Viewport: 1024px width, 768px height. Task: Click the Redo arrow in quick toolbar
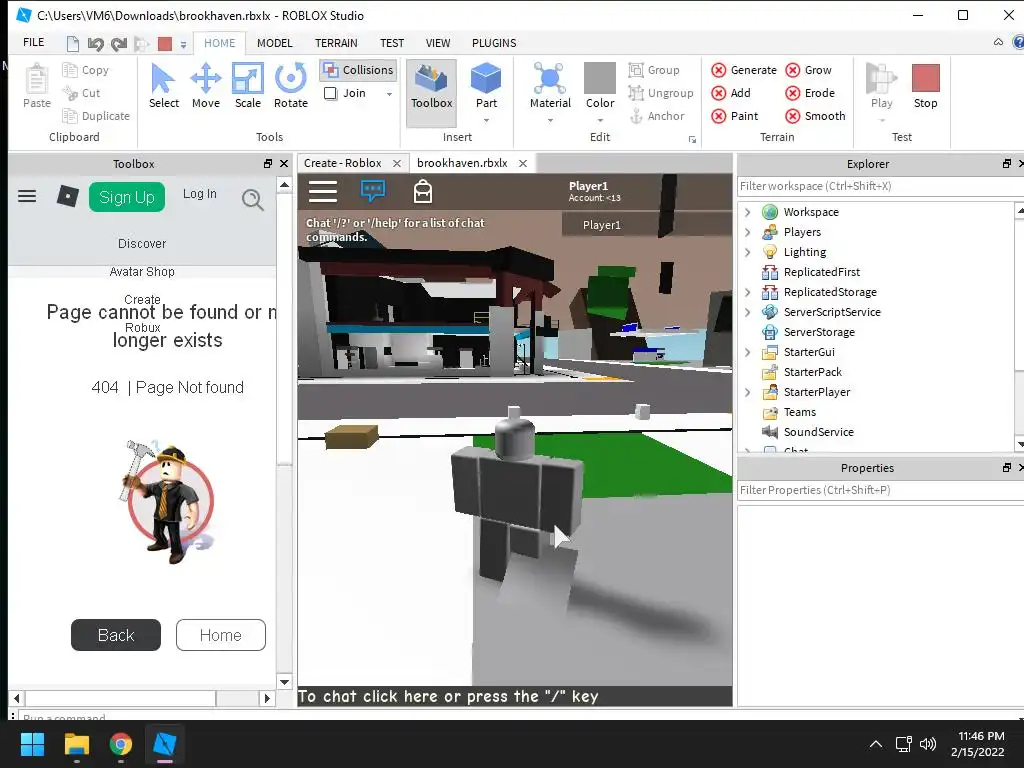(x=118, y=44)
